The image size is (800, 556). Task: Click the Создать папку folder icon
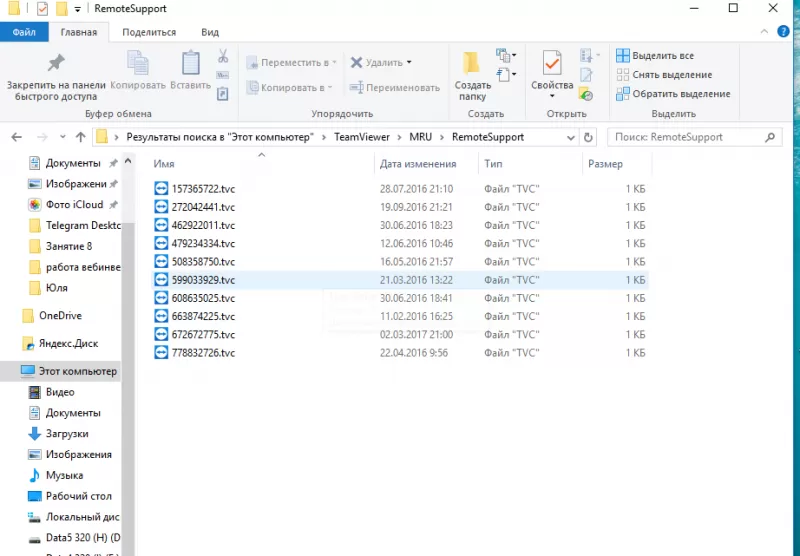pyautogui.click(x=471, y=63)
